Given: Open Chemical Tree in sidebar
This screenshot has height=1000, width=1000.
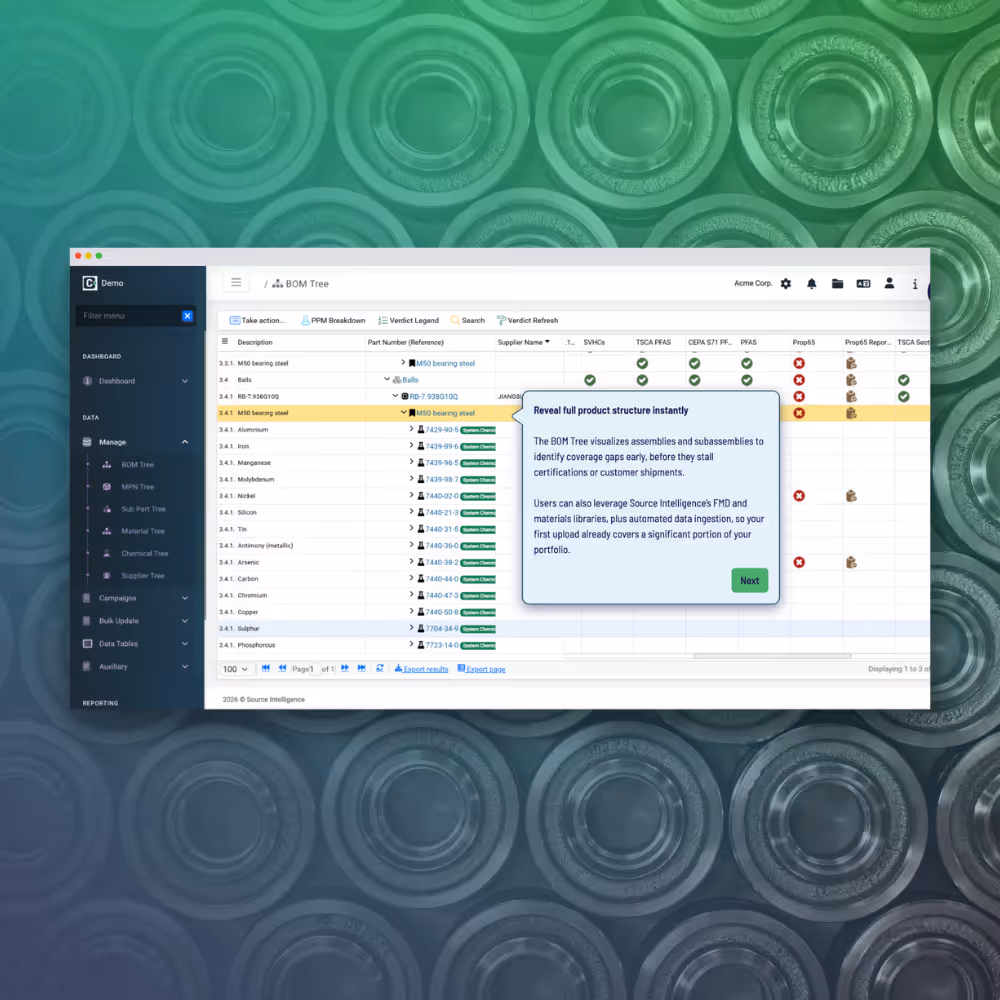Looking at the screenshot, I should 144,554.
